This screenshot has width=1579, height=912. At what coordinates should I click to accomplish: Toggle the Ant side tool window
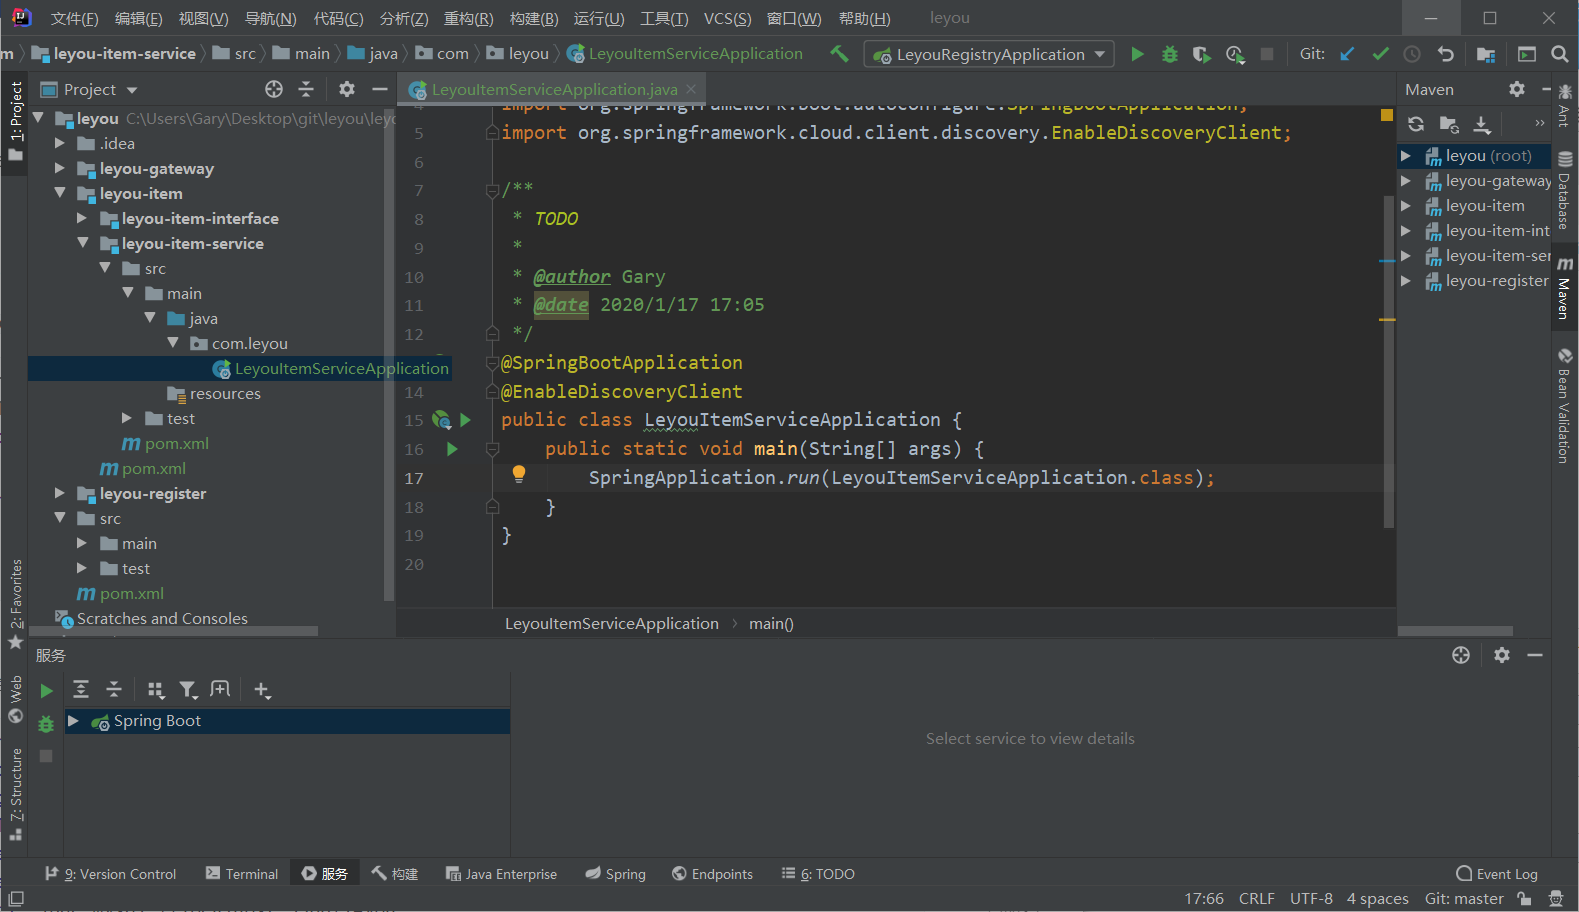click(x=1565, y=107)
